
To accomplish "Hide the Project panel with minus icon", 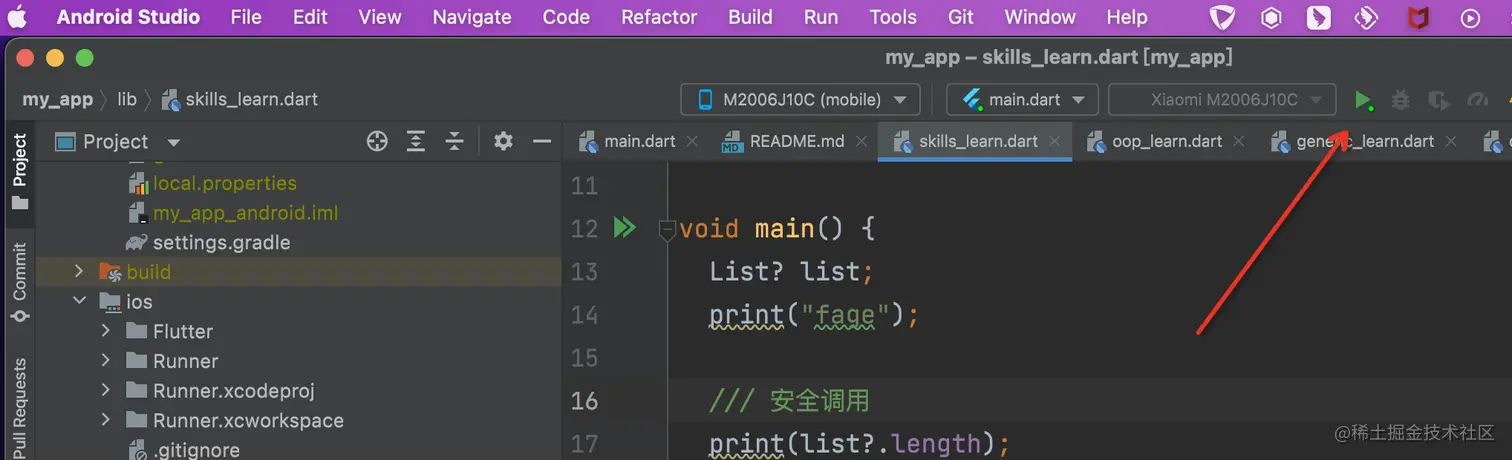I will tap(542, 142).
